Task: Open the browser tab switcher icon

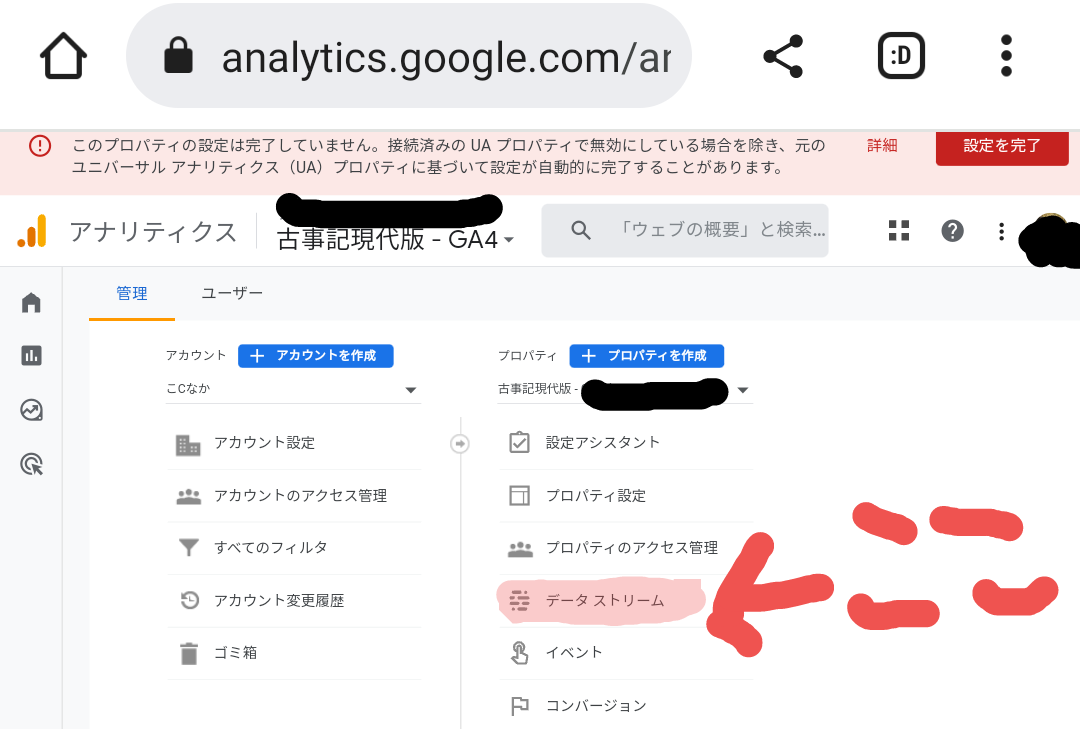Action: (x=901, y=56)
